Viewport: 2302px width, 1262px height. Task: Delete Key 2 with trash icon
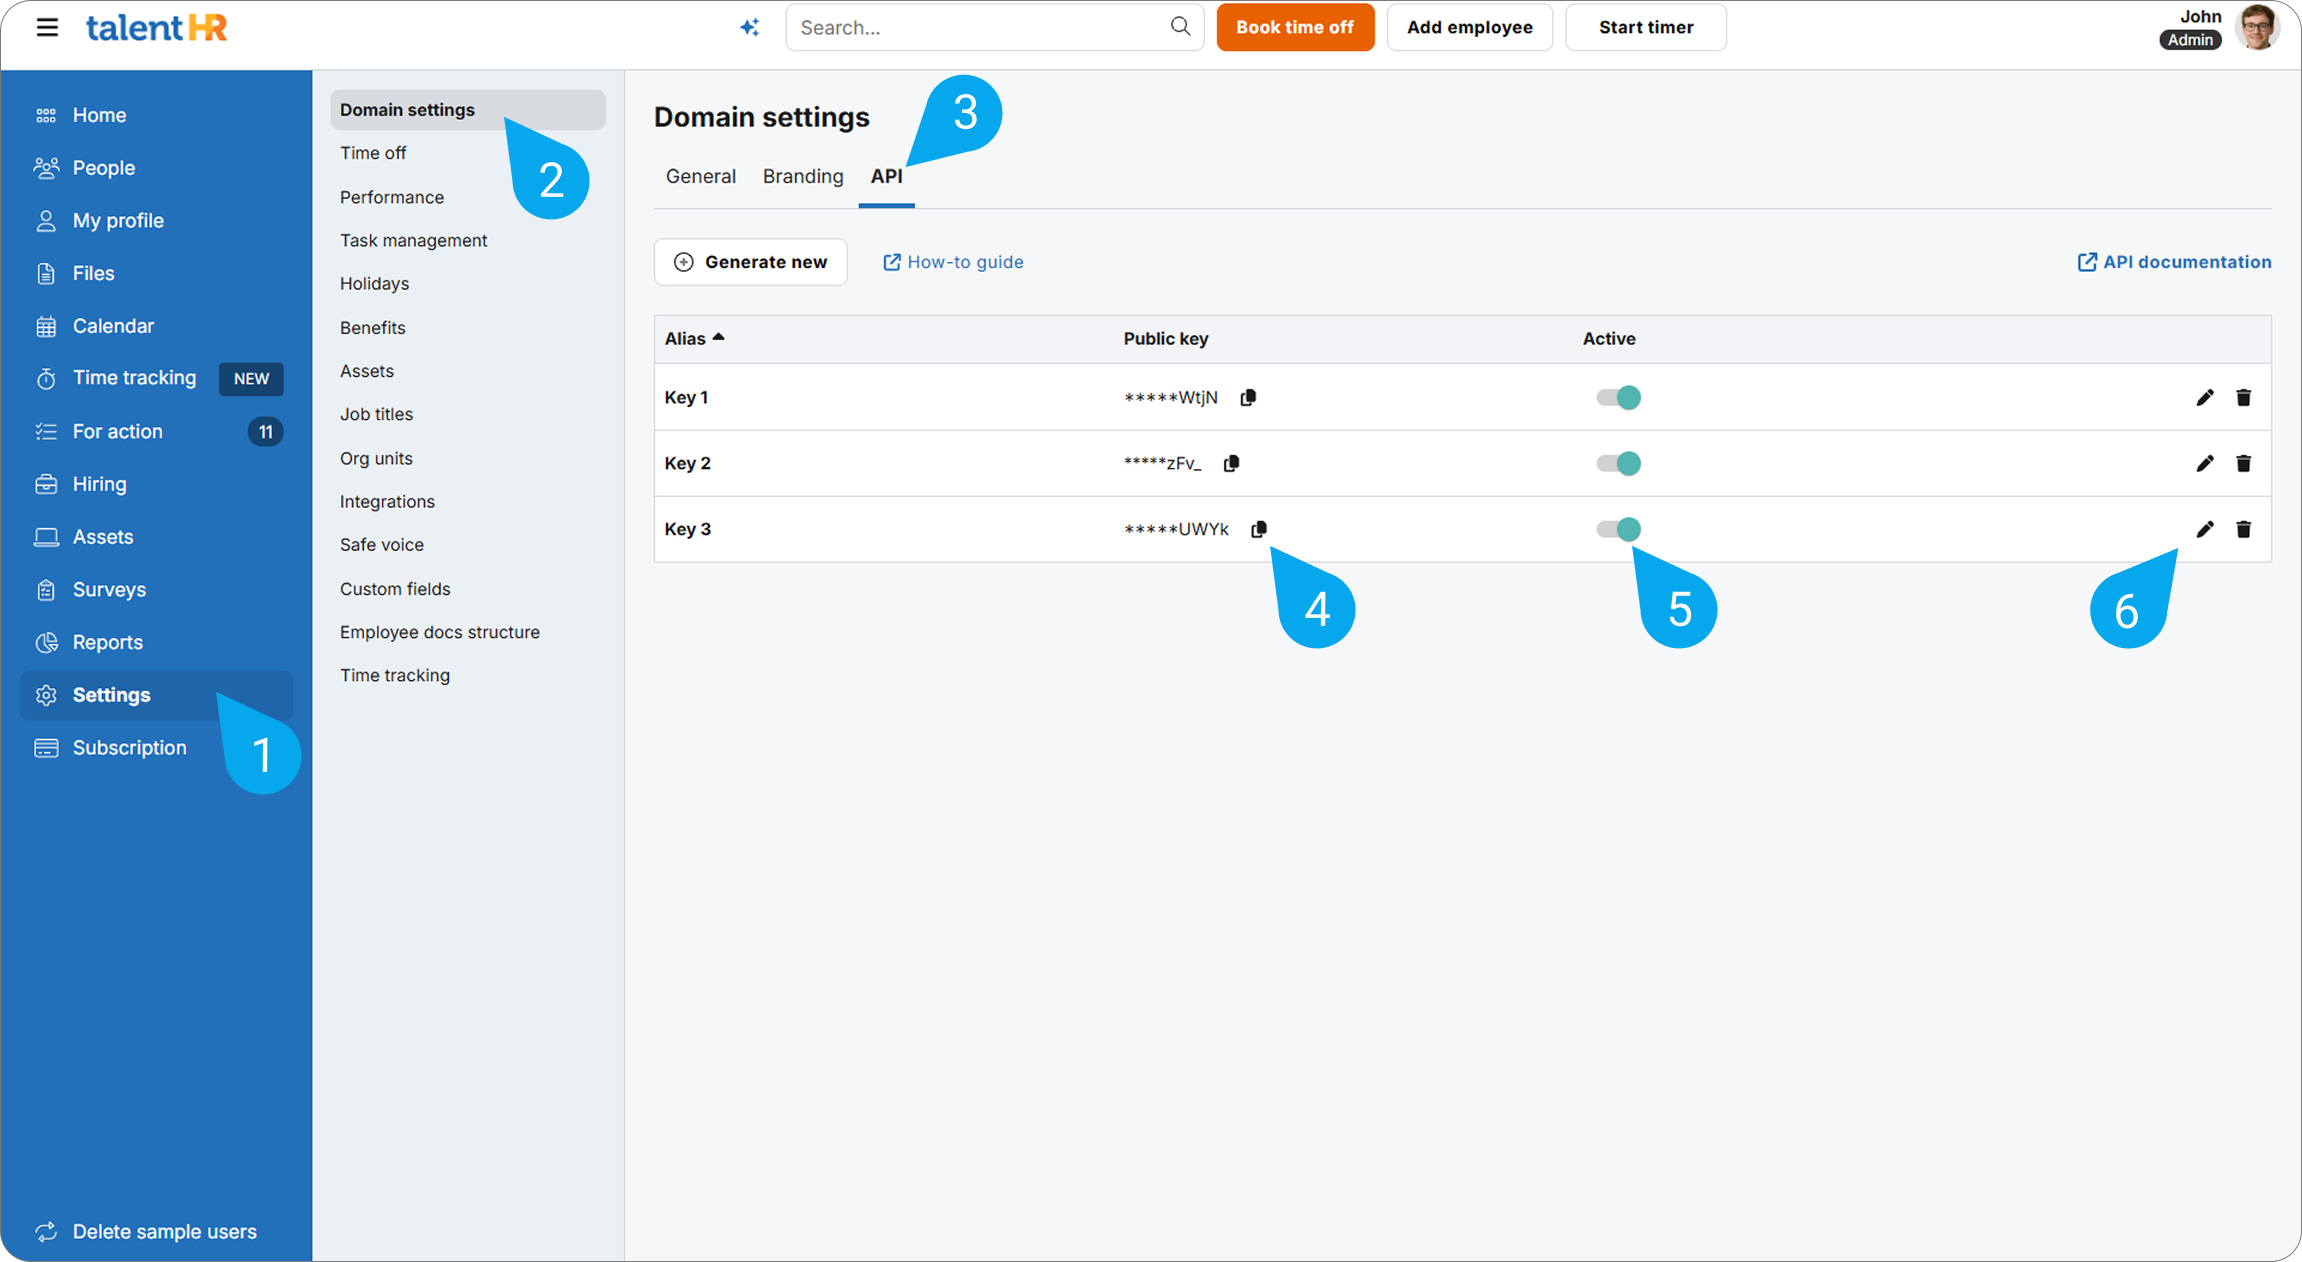(x=2244, y=464)
